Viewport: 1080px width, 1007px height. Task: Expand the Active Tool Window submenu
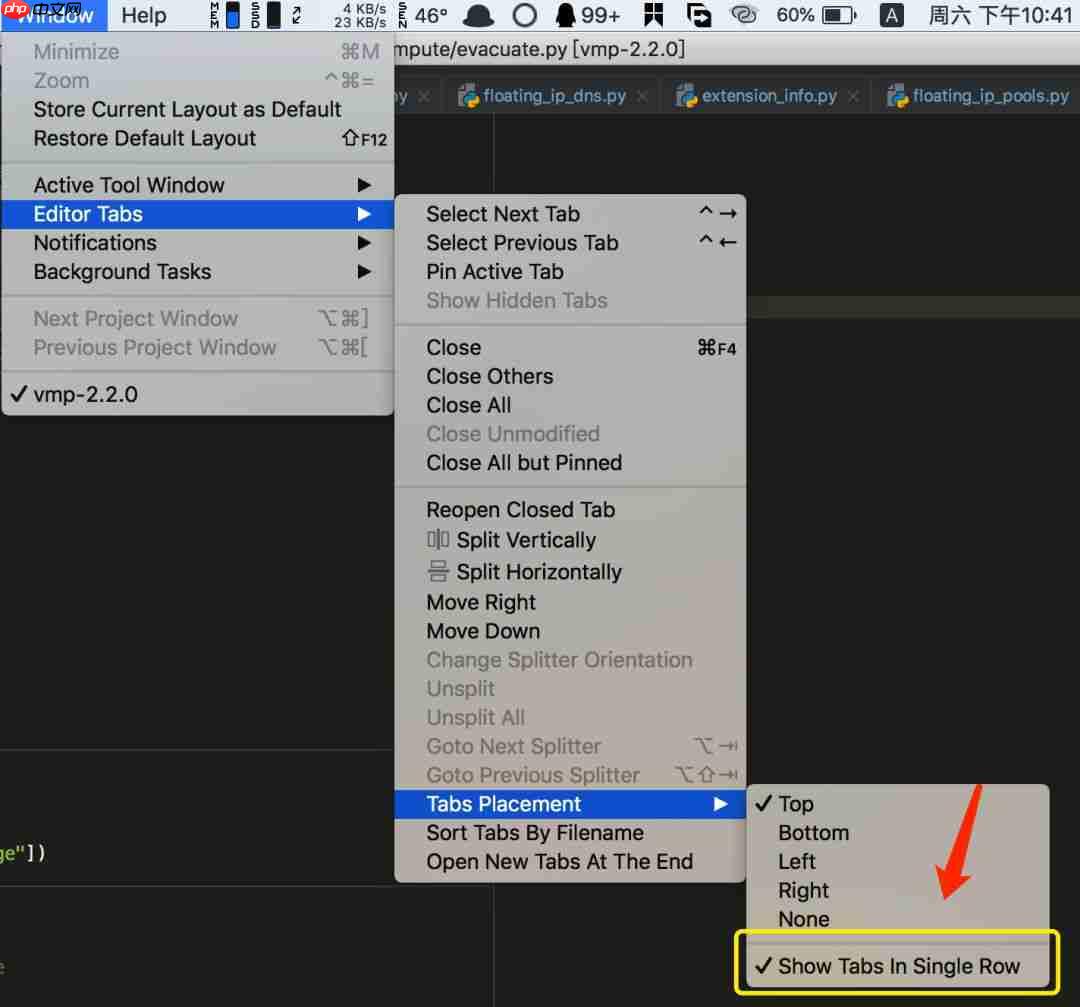128,184
